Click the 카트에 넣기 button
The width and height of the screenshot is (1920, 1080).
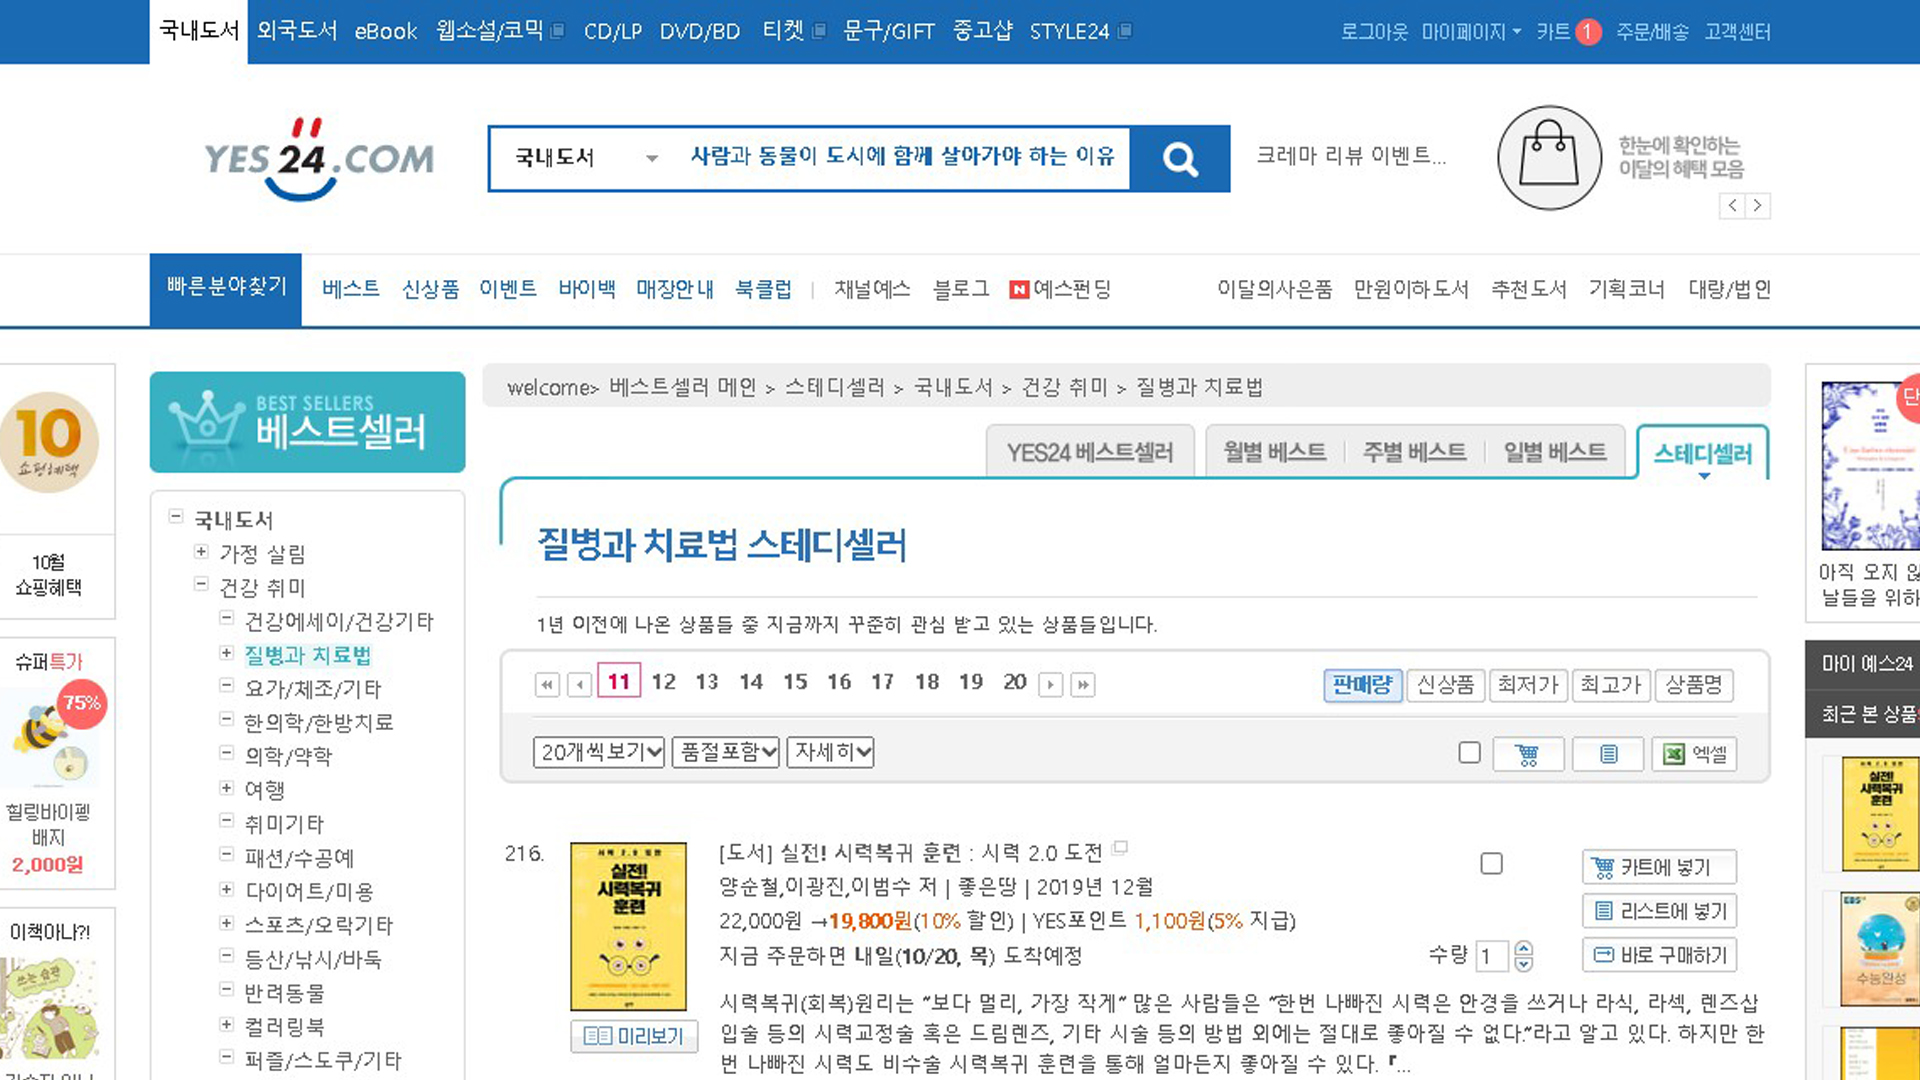pyautogui.click(x=1659, y=867)
